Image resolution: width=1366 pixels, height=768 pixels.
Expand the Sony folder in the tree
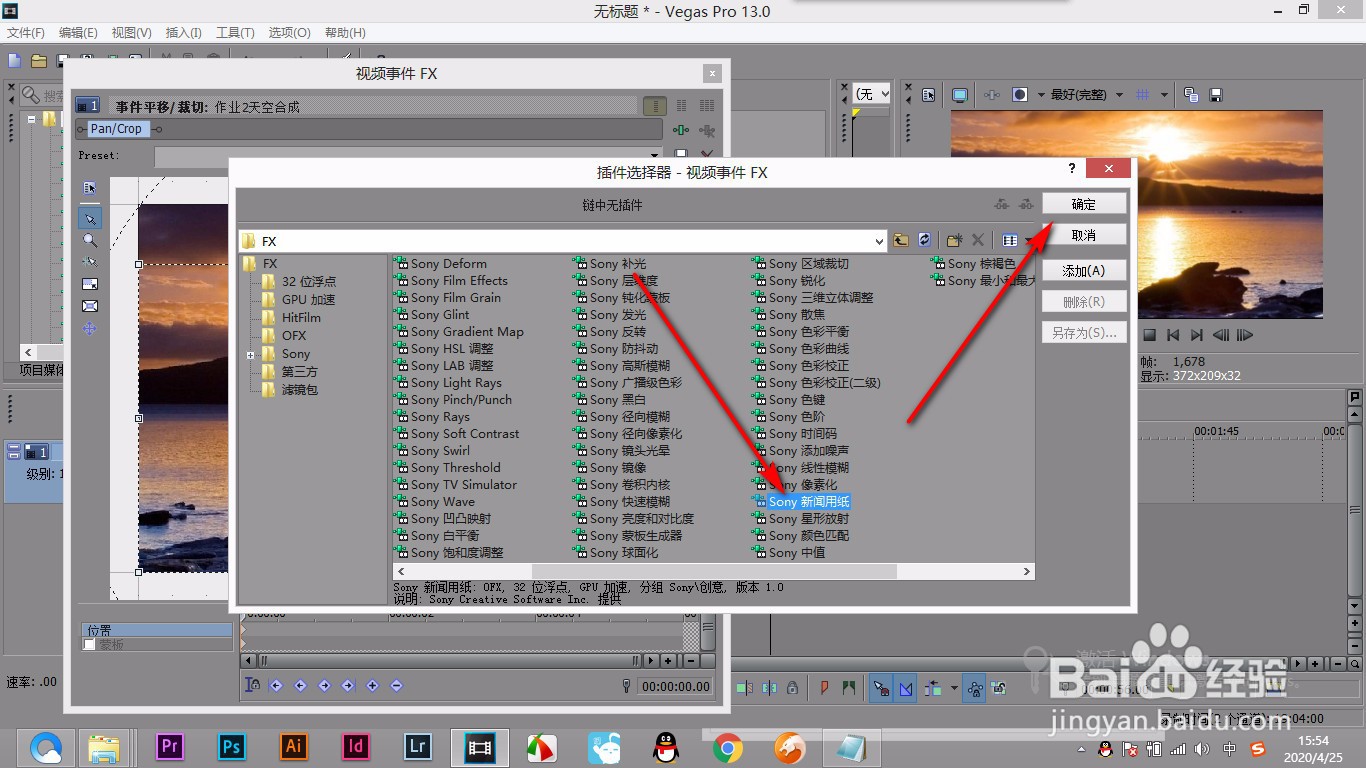pos(251,355)
